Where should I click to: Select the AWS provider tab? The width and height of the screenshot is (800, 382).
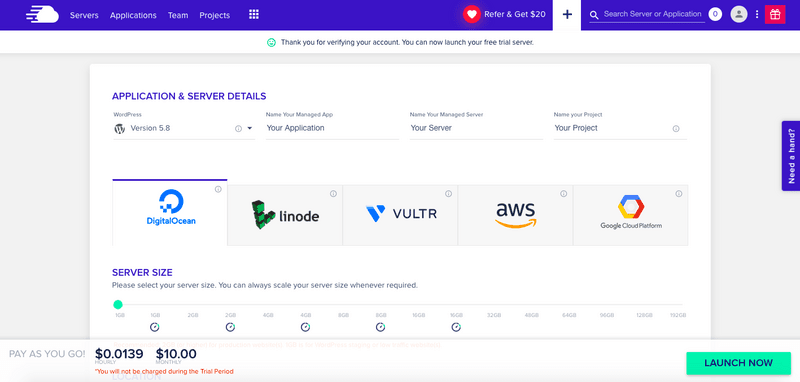(x=516, y=215)
